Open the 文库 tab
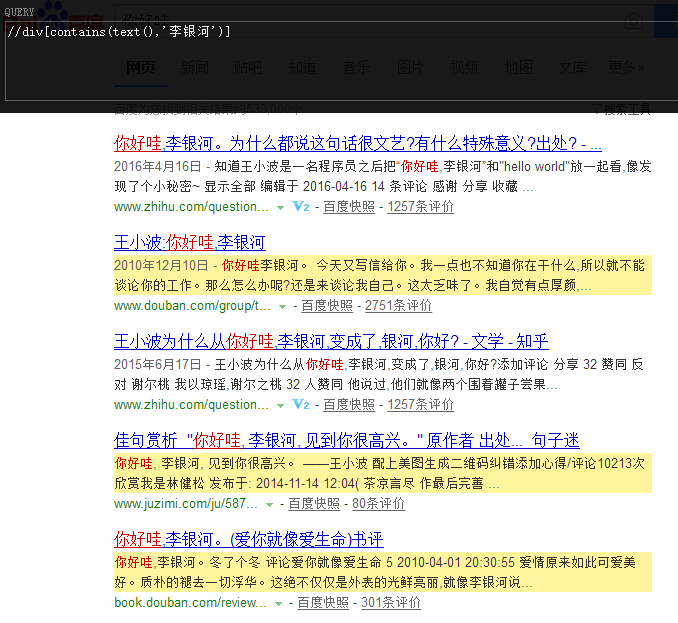 click(572, 68)
